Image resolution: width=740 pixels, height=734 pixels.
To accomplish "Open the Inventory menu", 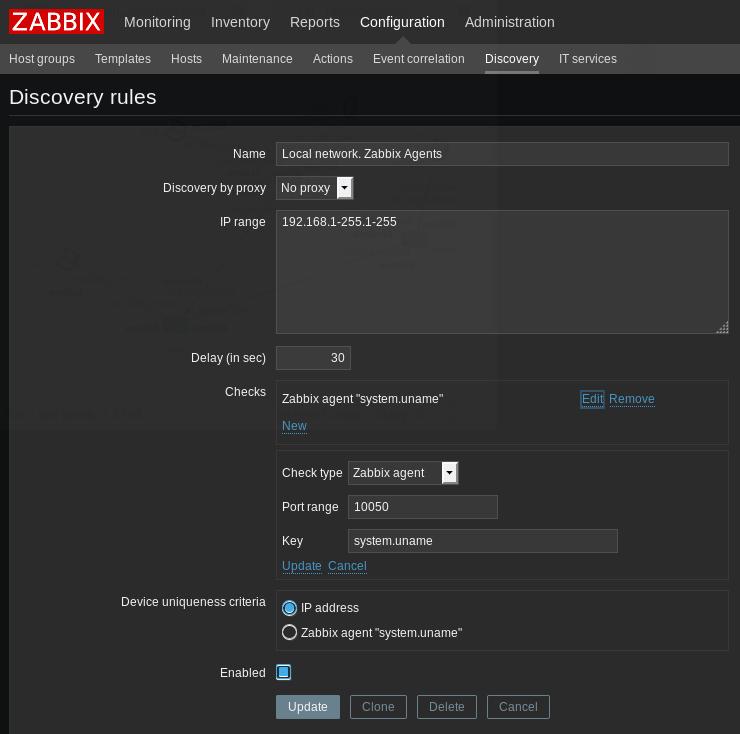I will pos(240,22).
